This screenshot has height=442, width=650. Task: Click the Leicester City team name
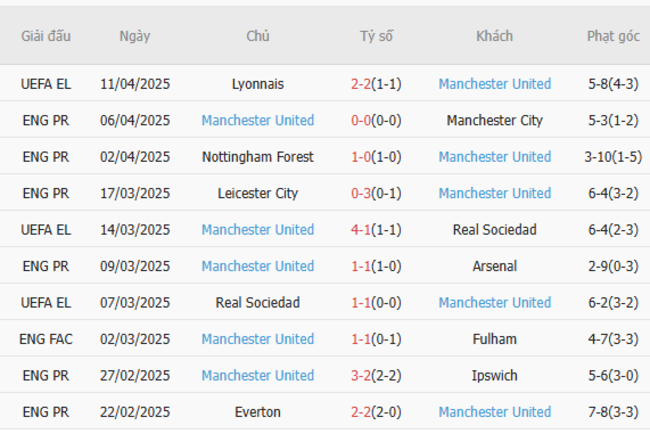[257, 193]
